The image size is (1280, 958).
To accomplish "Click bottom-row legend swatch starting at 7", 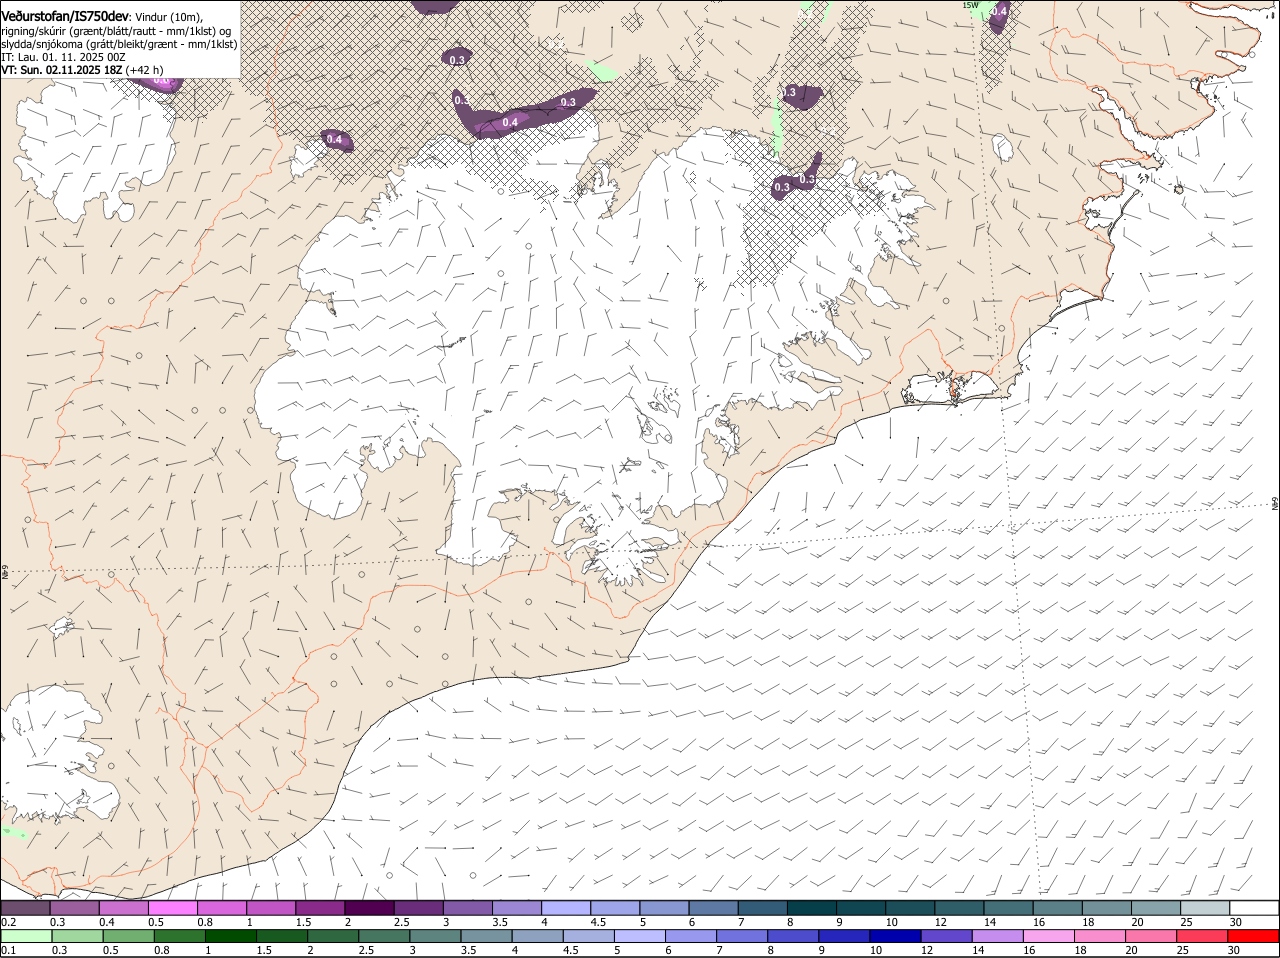I will click(x=741, y=936).
